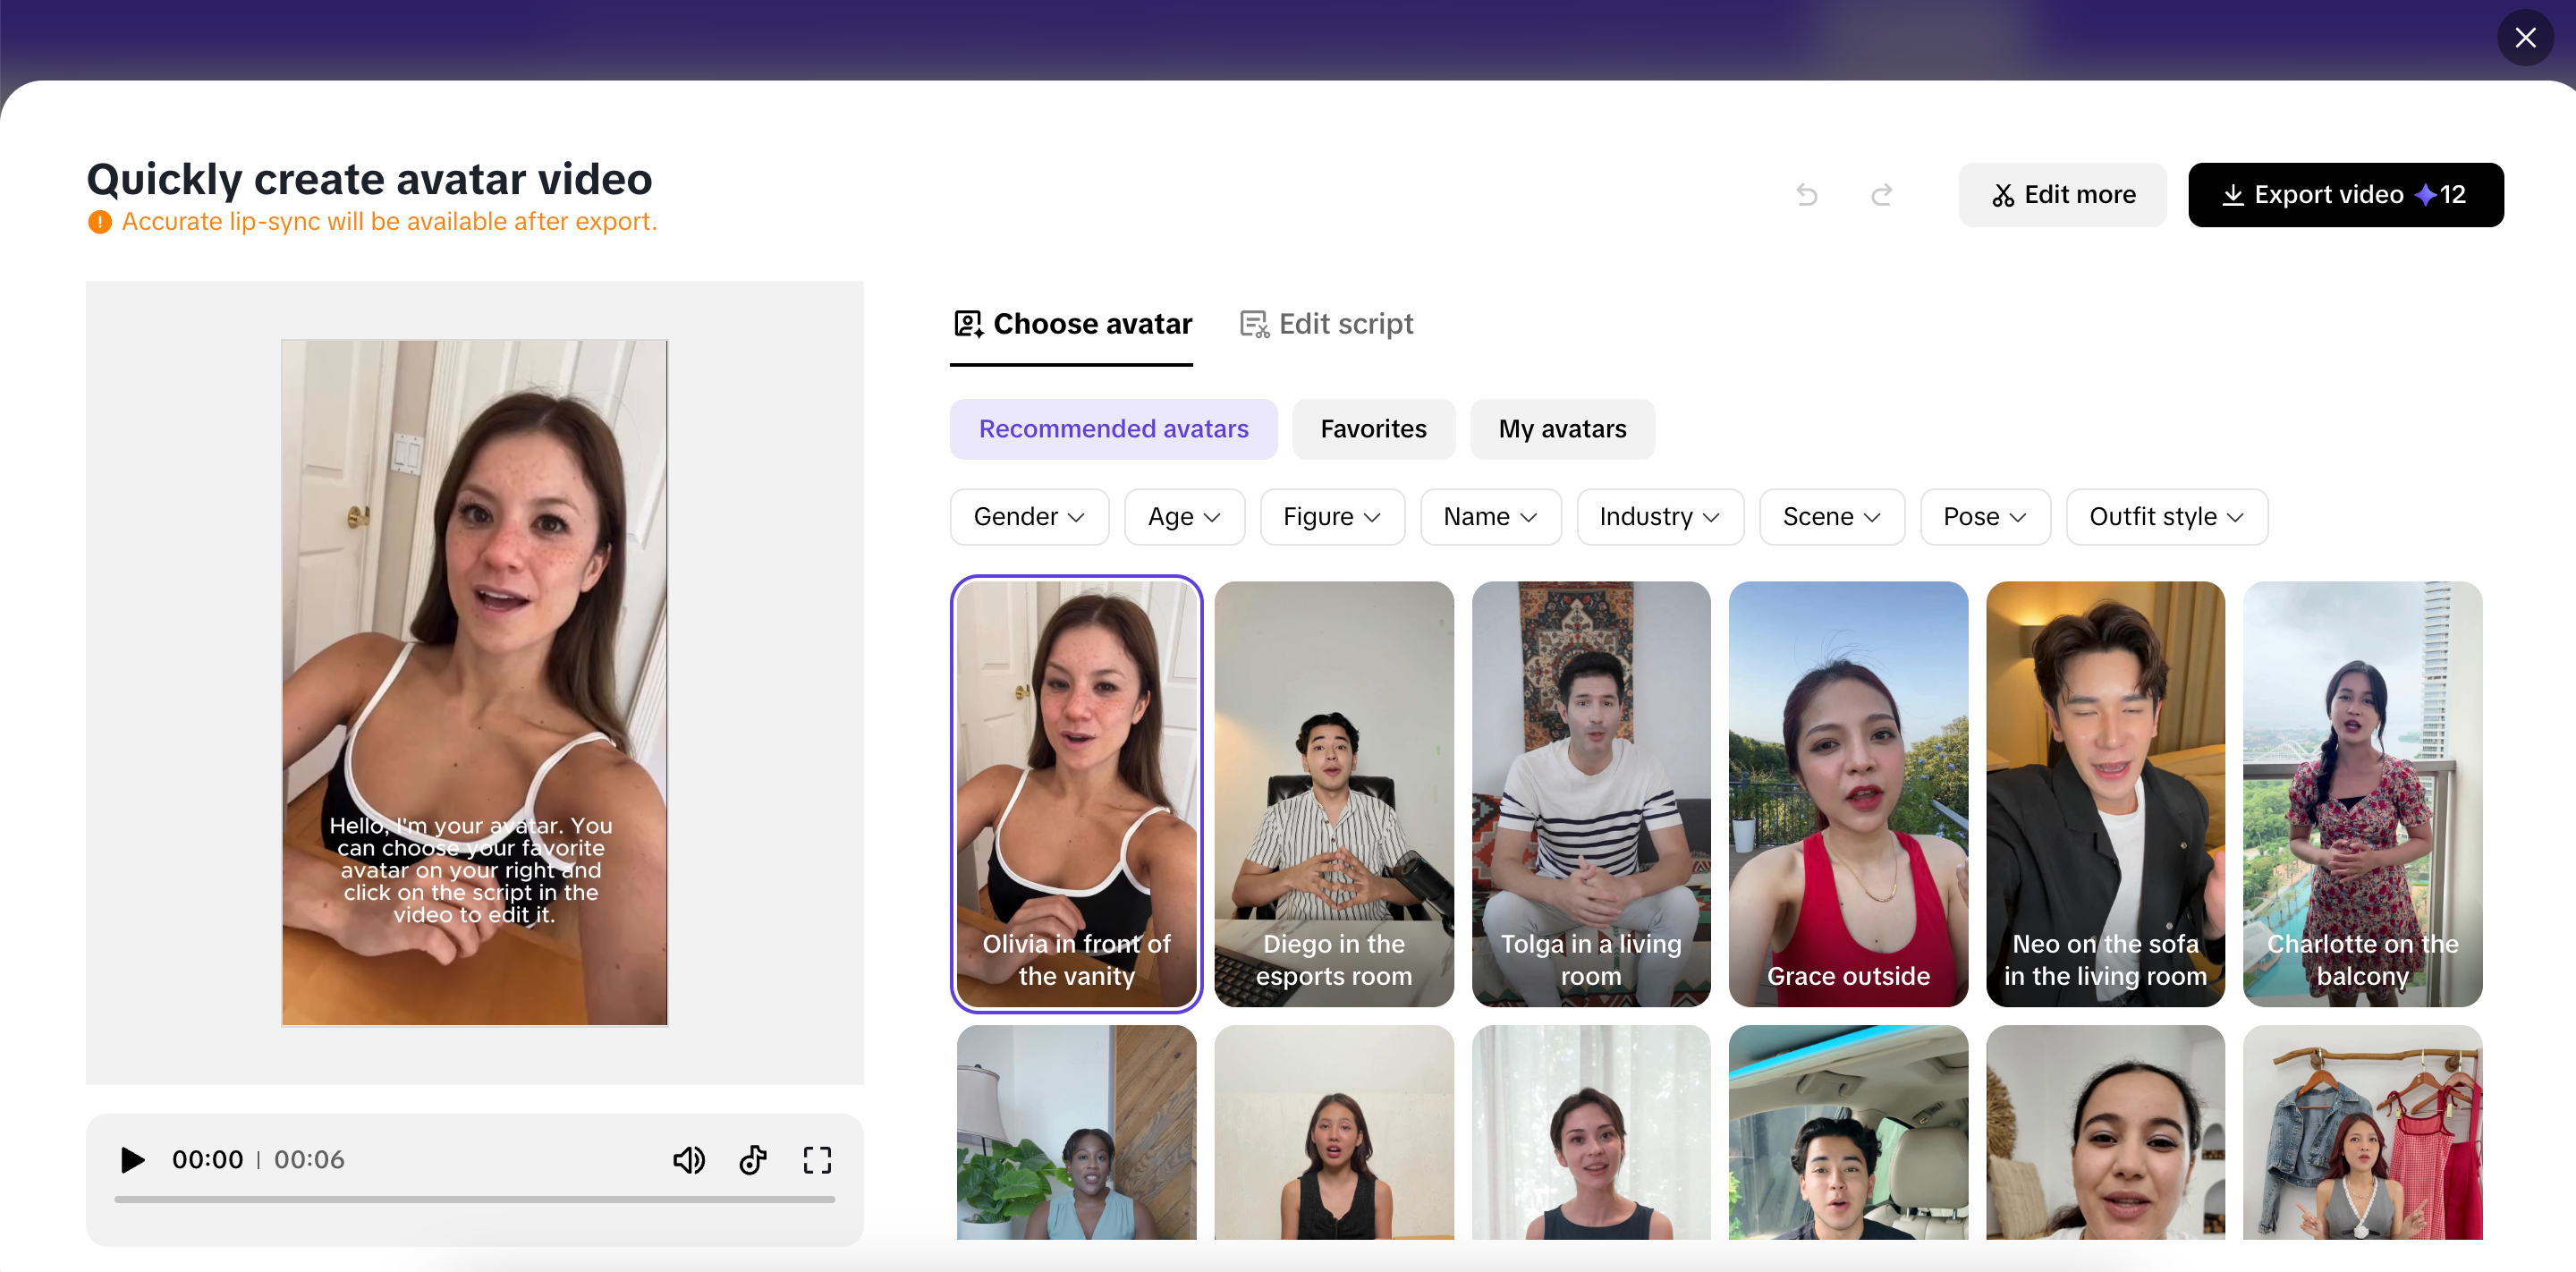Click the Export video button
Image resolution: width=2576 pixels, height=1272 pixels.
2346,194
